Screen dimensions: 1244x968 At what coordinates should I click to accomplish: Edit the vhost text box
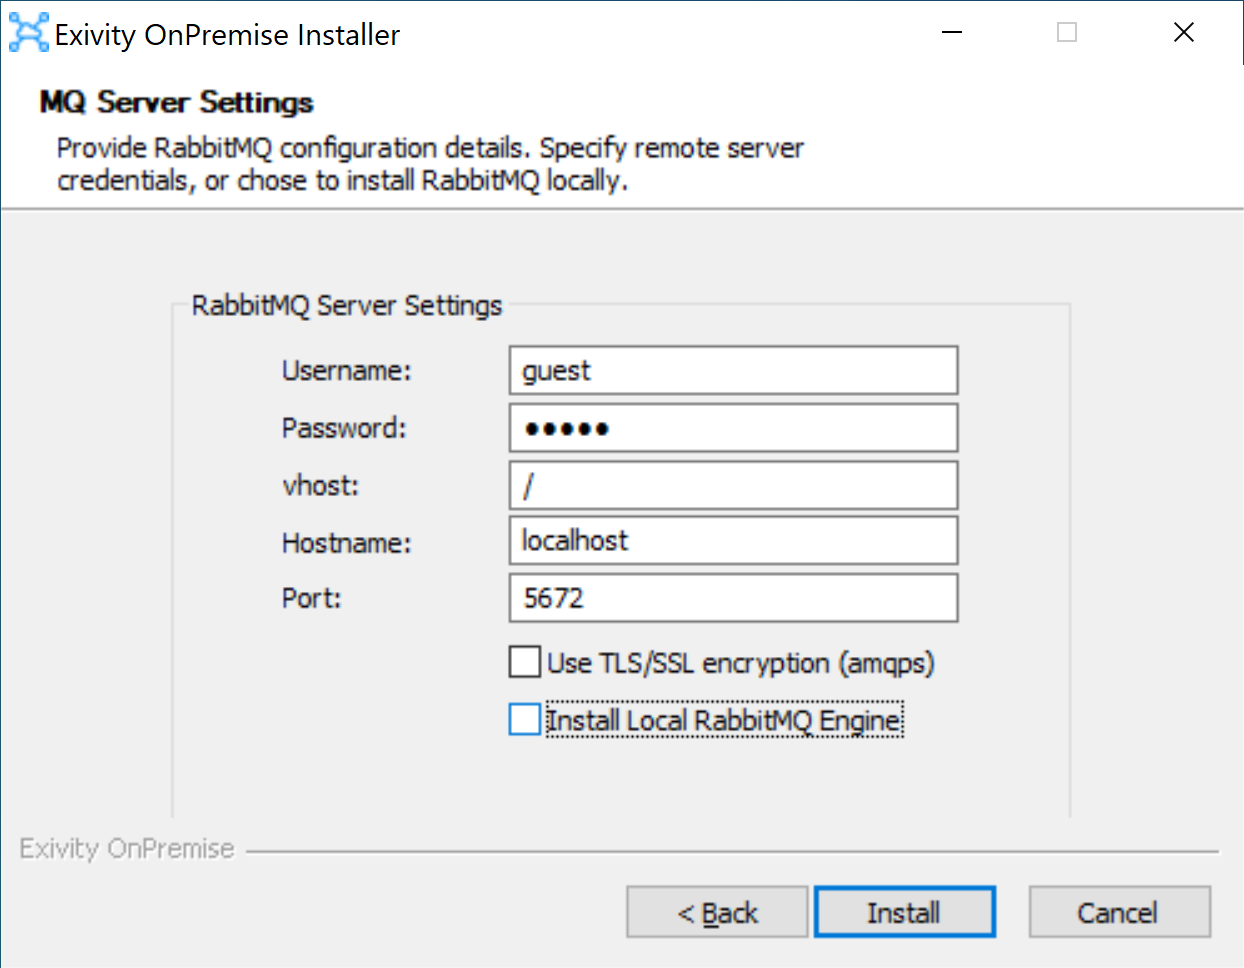pos(733,485)
